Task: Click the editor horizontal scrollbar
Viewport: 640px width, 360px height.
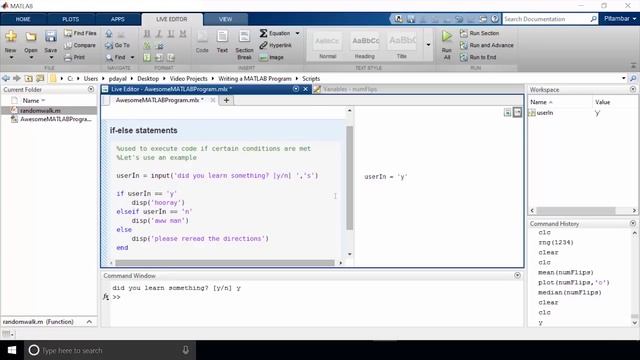Action: pos(224,263)
